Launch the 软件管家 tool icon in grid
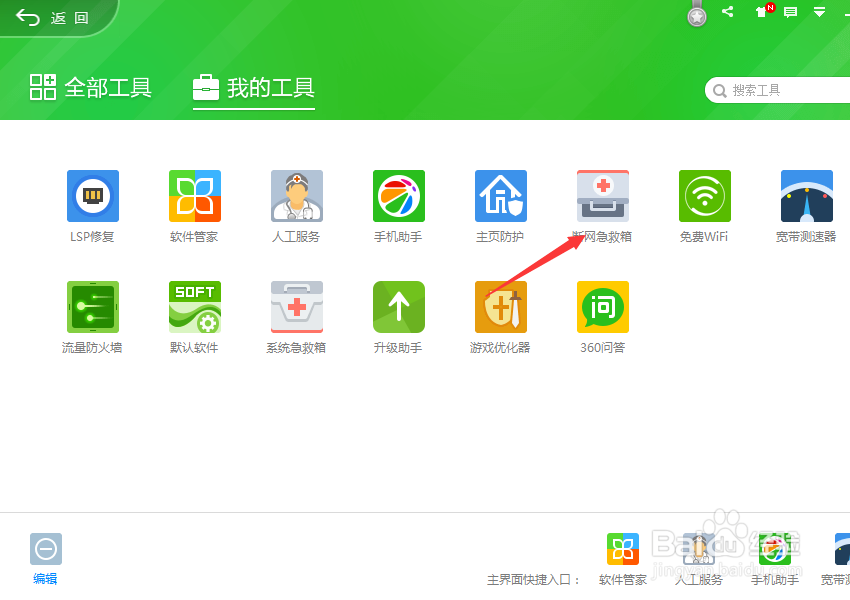 [195, 196]
